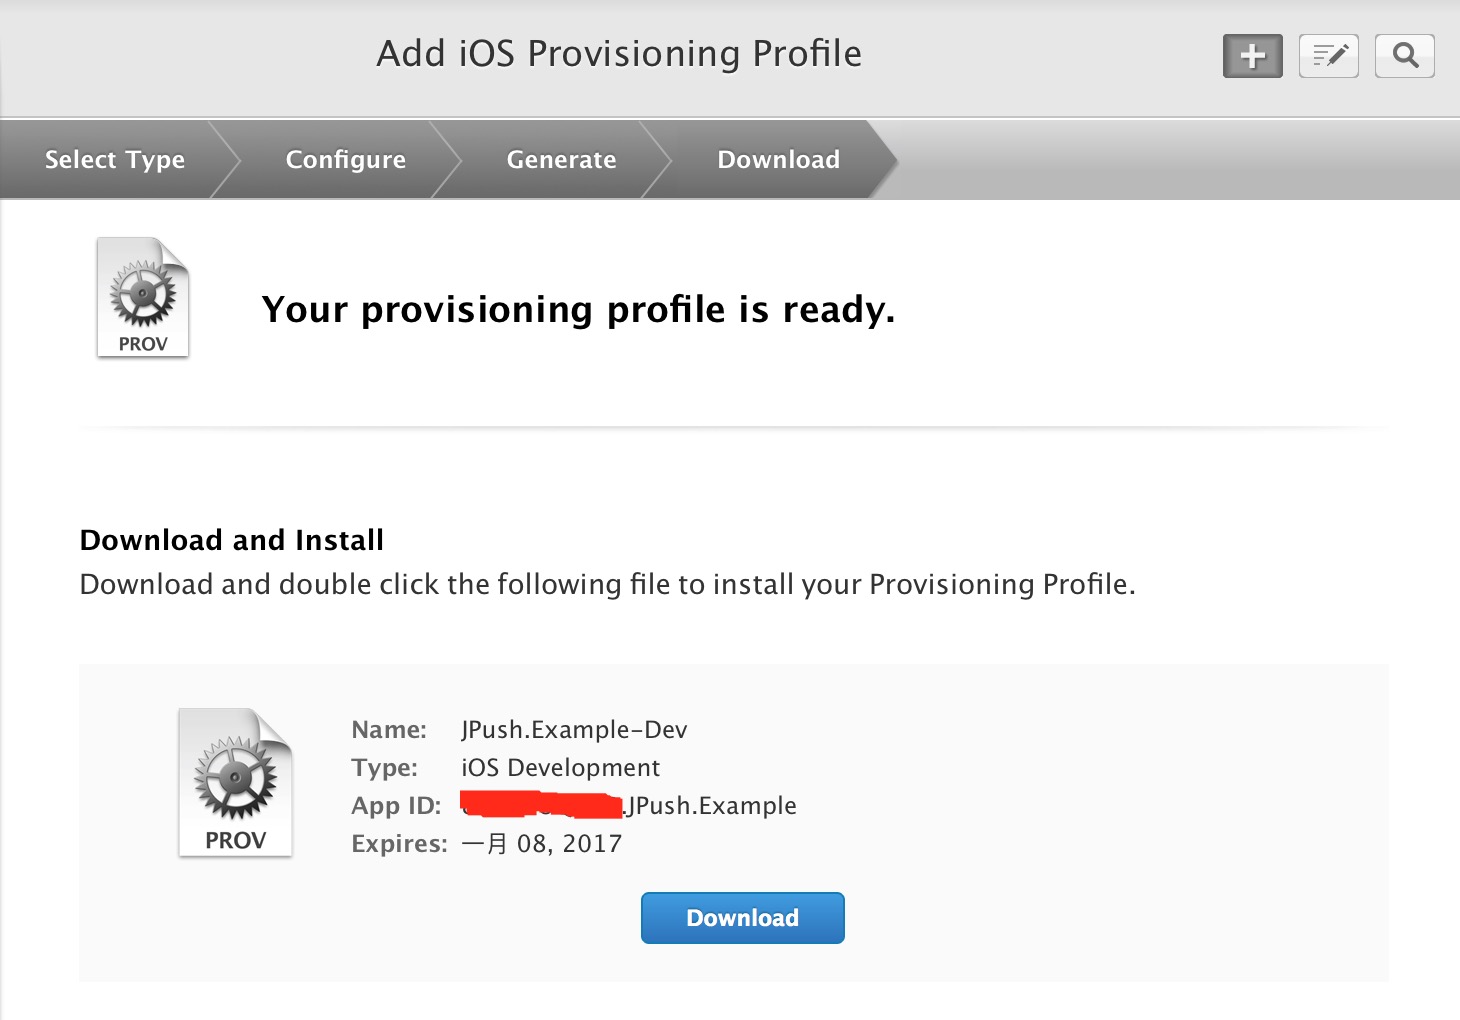The width and height of the screenshot is (1460, 1020).
Task: Go to the Configure step
Action: click(345, 160)
